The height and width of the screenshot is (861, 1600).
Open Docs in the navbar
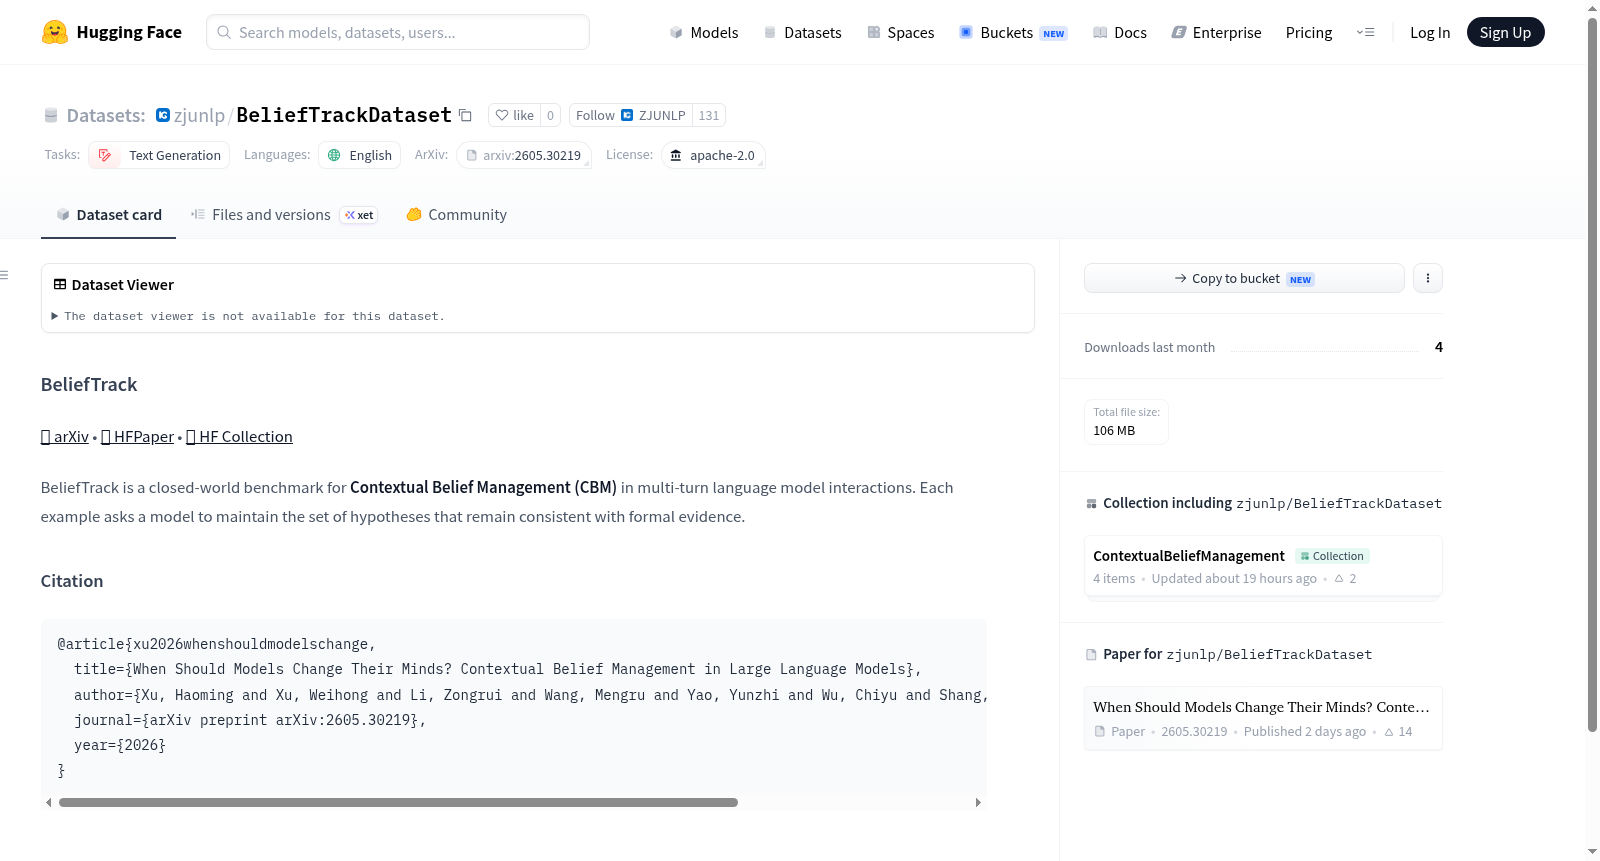[x=1120, y=32]
